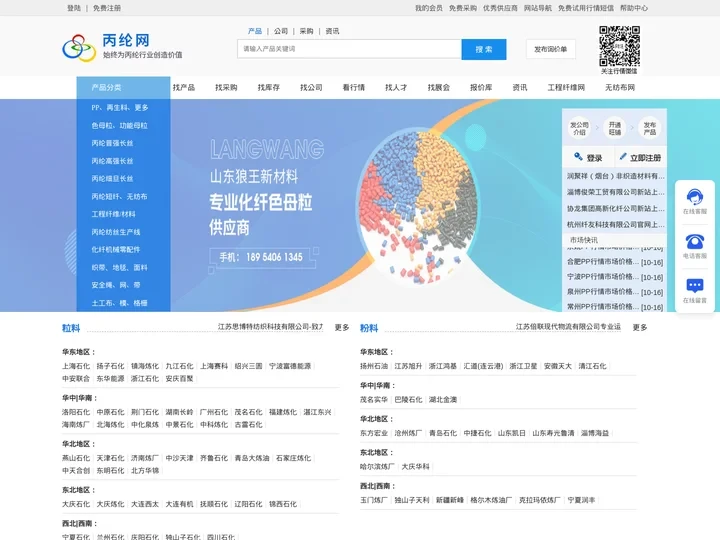720x540 pixels.
Task: Open 江苏思博特纺织科技有限公司 scrolling ad link
Action: pos(270,326)
